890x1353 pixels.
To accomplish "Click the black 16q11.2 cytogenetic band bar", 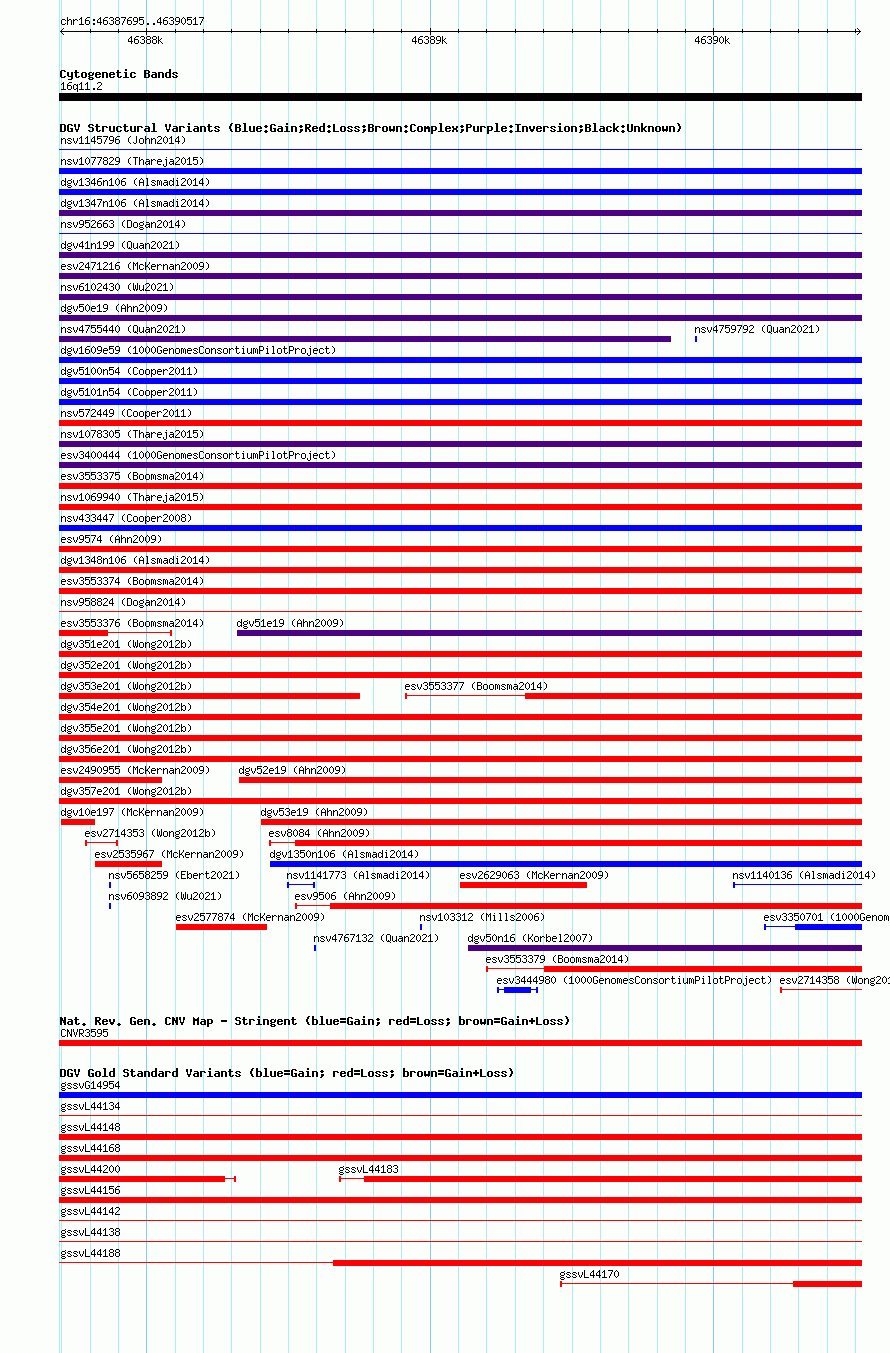I will [x=460, y=97].
